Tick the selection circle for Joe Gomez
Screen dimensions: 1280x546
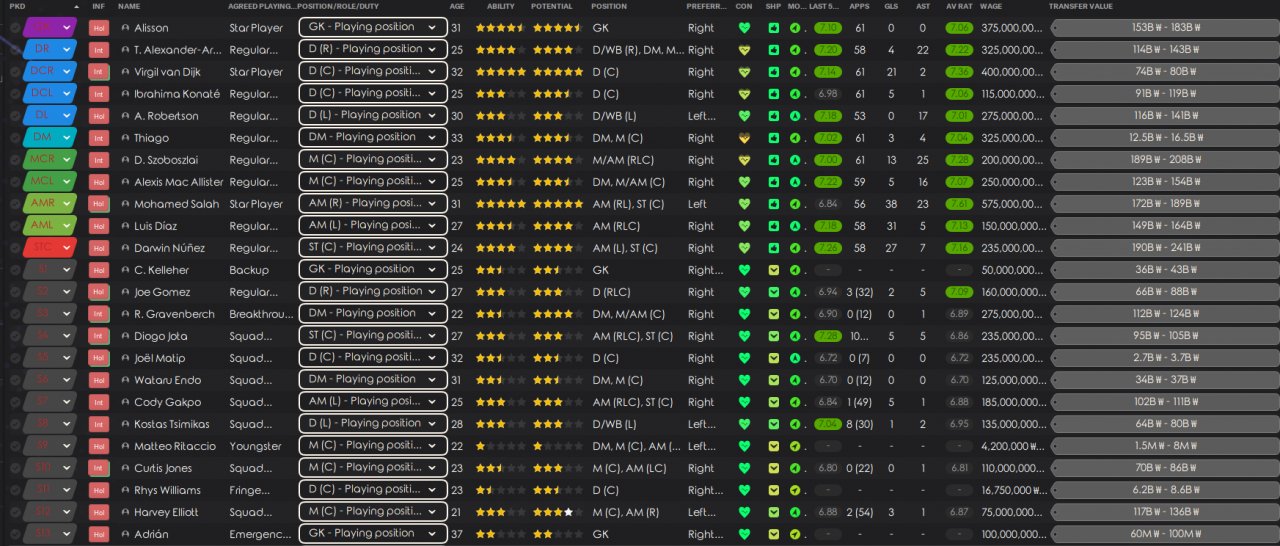[x=15, y=292]
